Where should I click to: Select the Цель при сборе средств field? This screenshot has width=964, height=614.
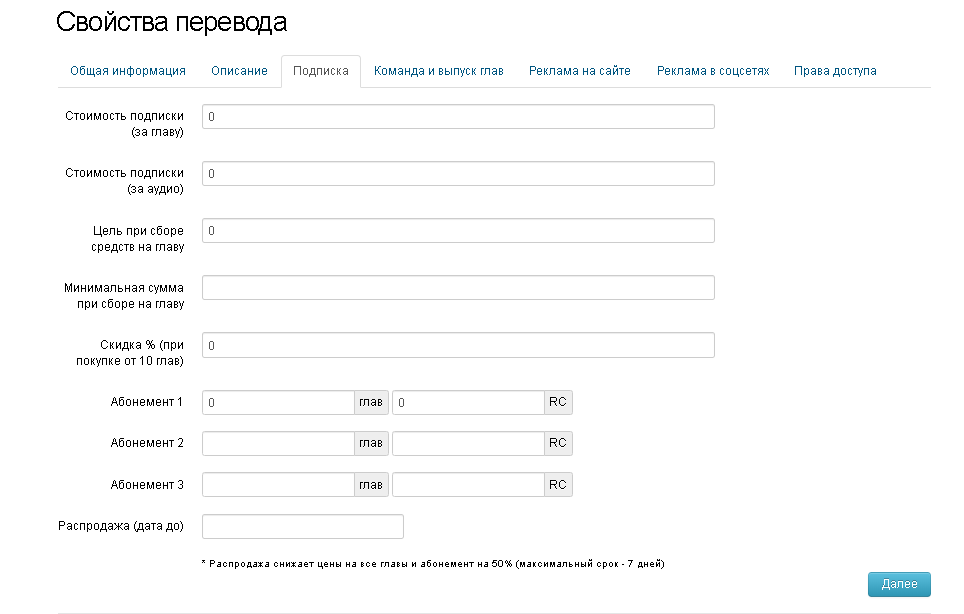pyautogui.click(x=458, y=231)
